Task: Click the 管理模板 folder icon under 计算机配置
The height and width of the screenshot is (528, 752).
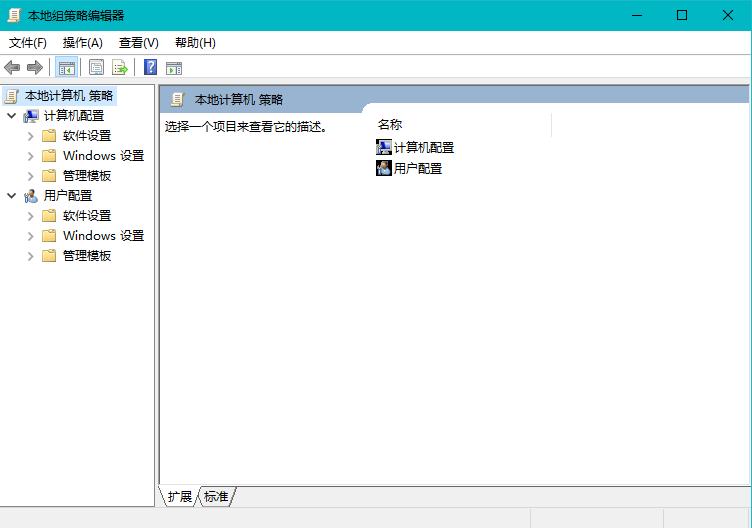Action: [49, 176]
